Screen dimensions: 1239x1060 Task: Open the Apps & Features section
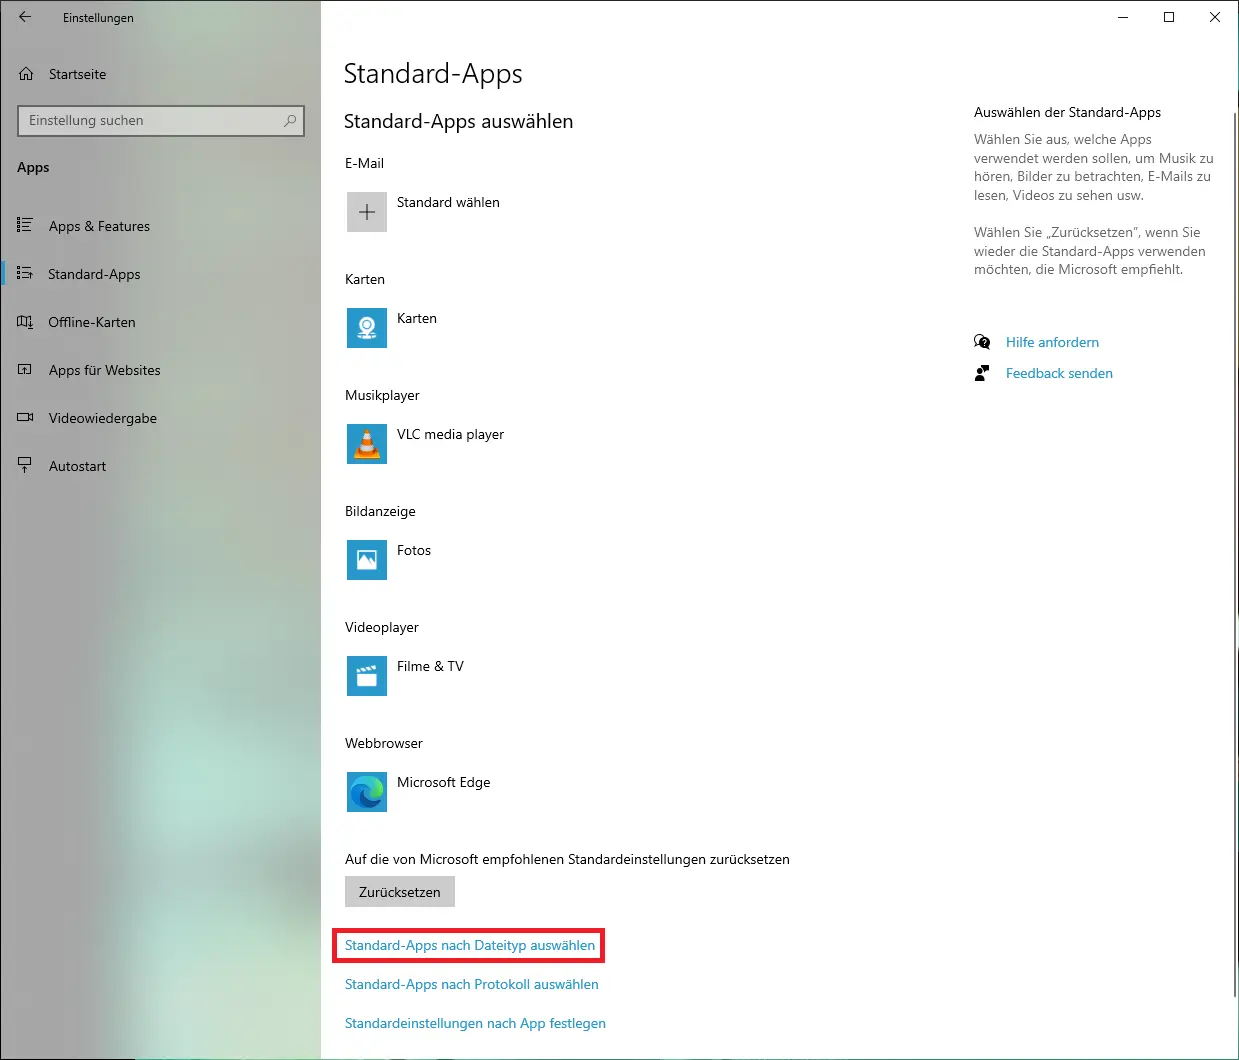pyautogui.click(x=99, y=226)
